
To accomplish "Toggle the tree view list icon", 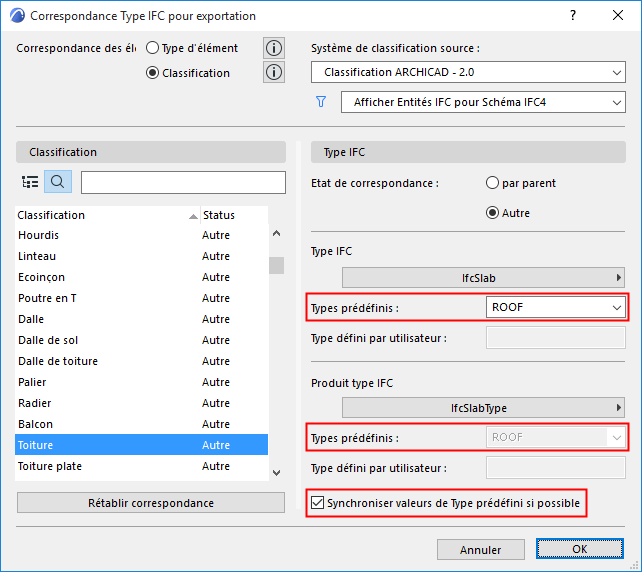I will (30, 182).
